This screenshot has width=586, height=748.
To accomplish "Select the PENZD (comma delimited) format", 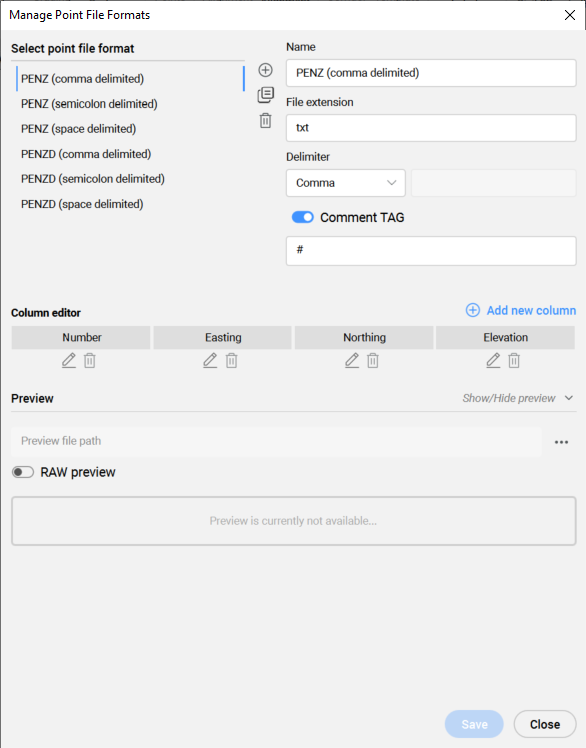I will pyautogui.click(x=86, y=154).
